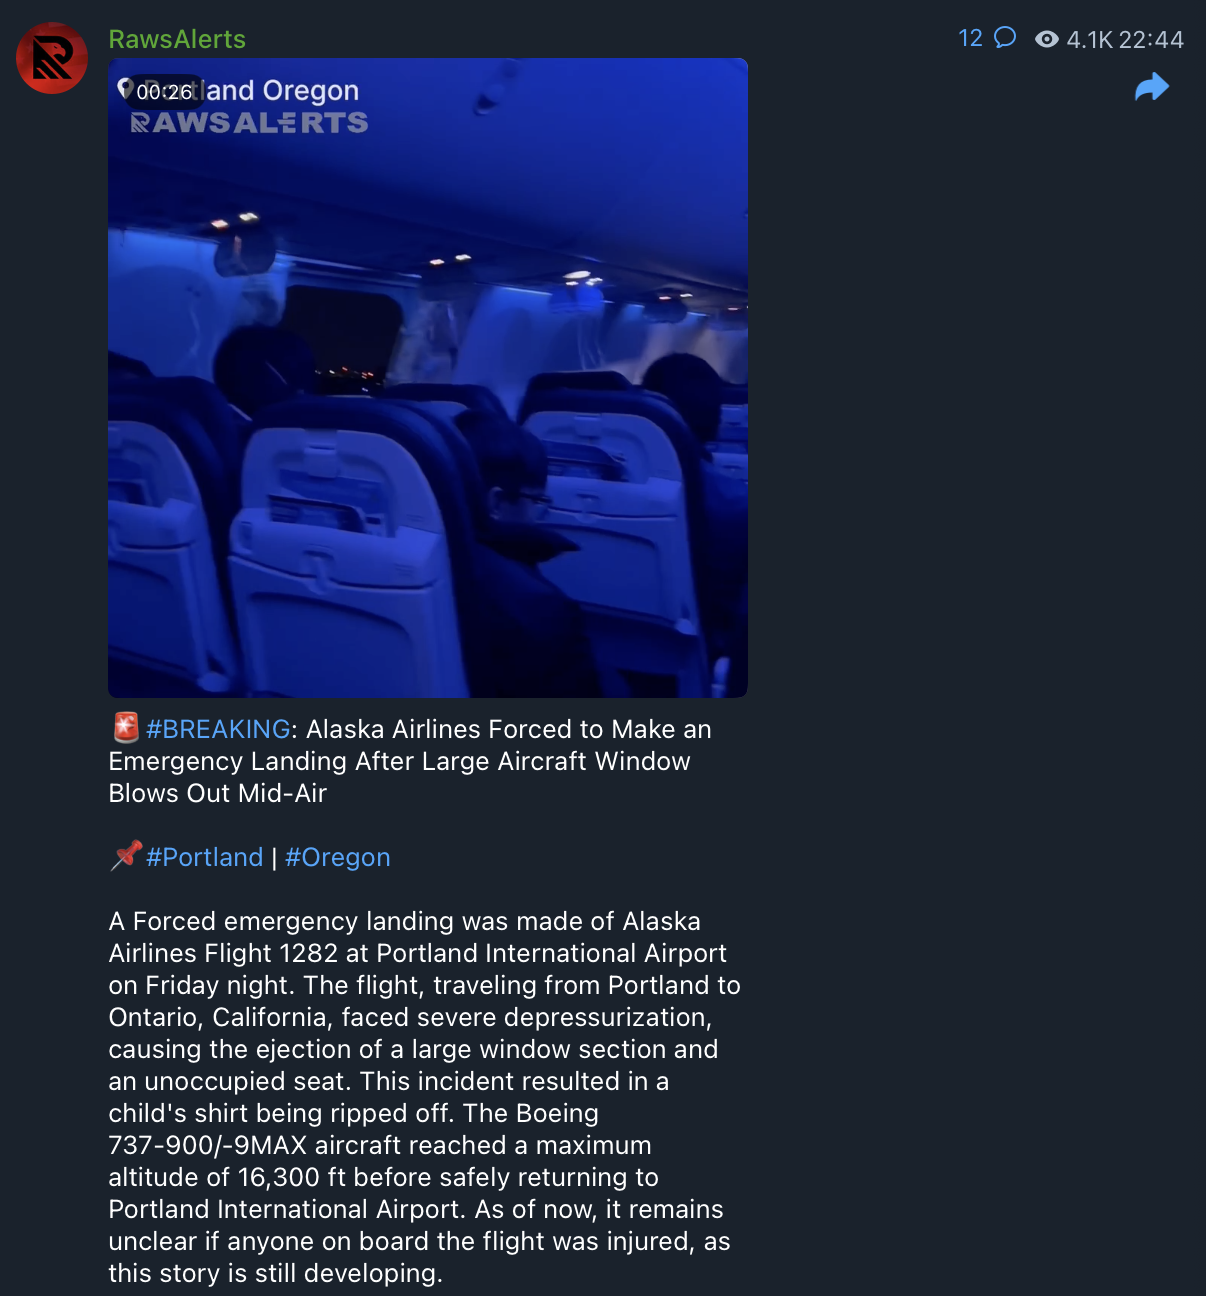Click the red siren emoji

125,728
